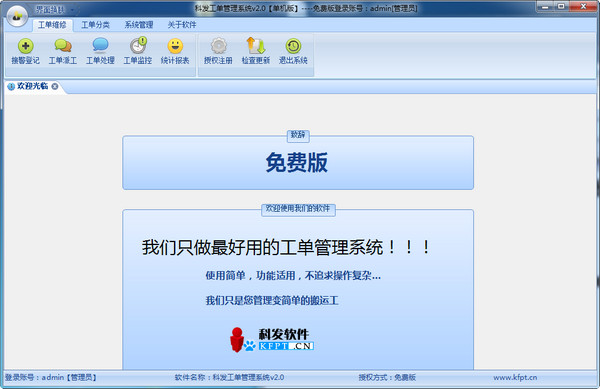Click the round application orb button
This screenshot has width=600, height=389.
[x=17, y=16]
